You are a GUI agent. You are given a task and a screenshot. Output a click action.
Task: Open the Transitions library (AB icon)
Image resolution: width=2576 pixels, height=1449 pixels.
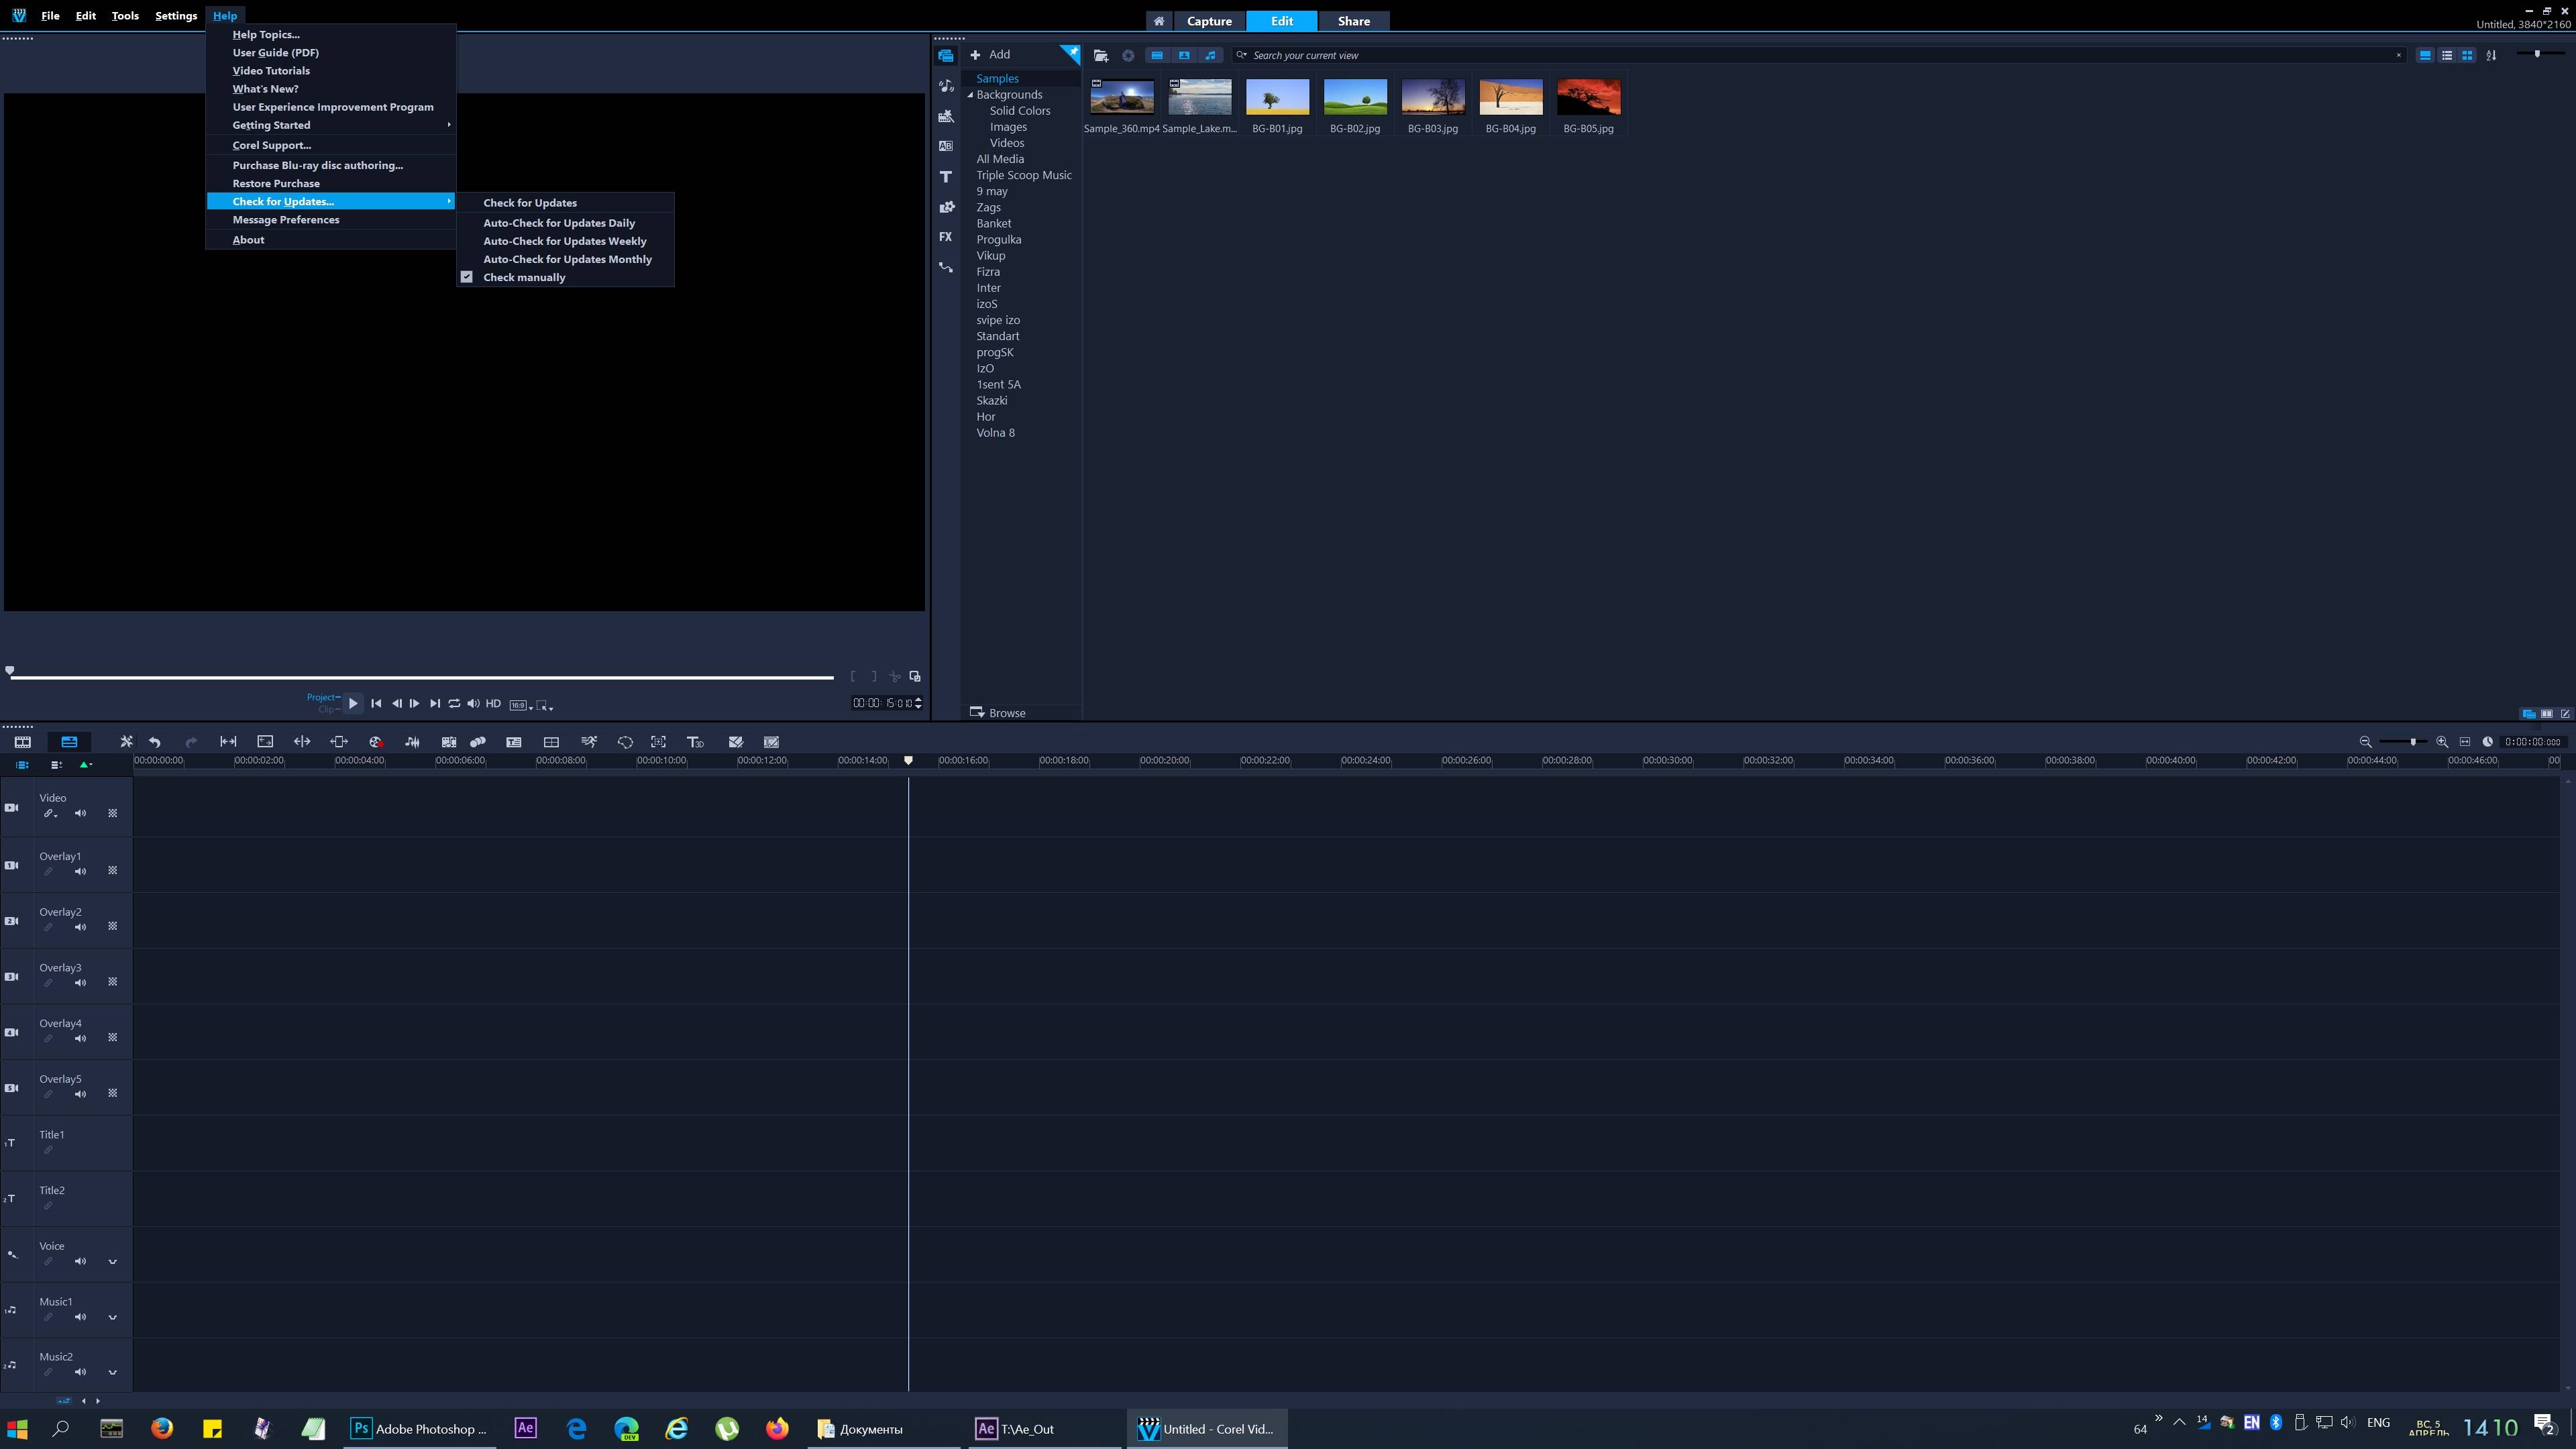(x=945, y=146)
